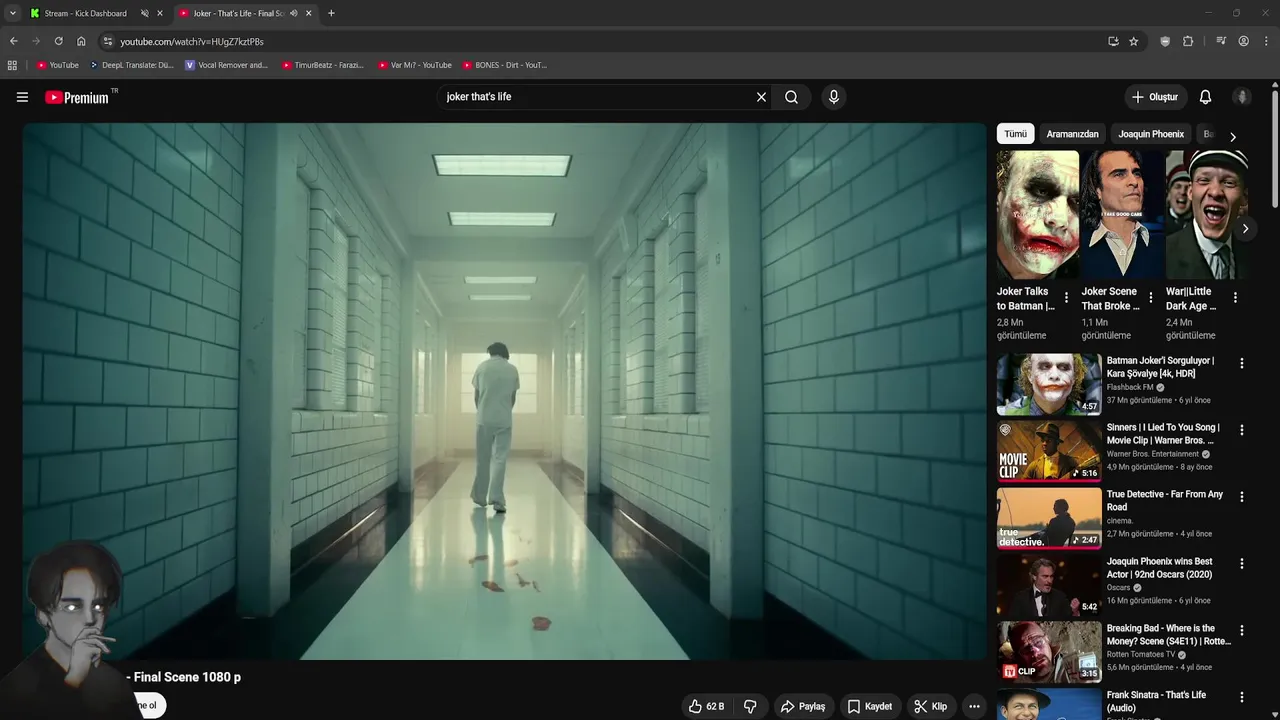Open Chrome three-dot menu

1267,41
